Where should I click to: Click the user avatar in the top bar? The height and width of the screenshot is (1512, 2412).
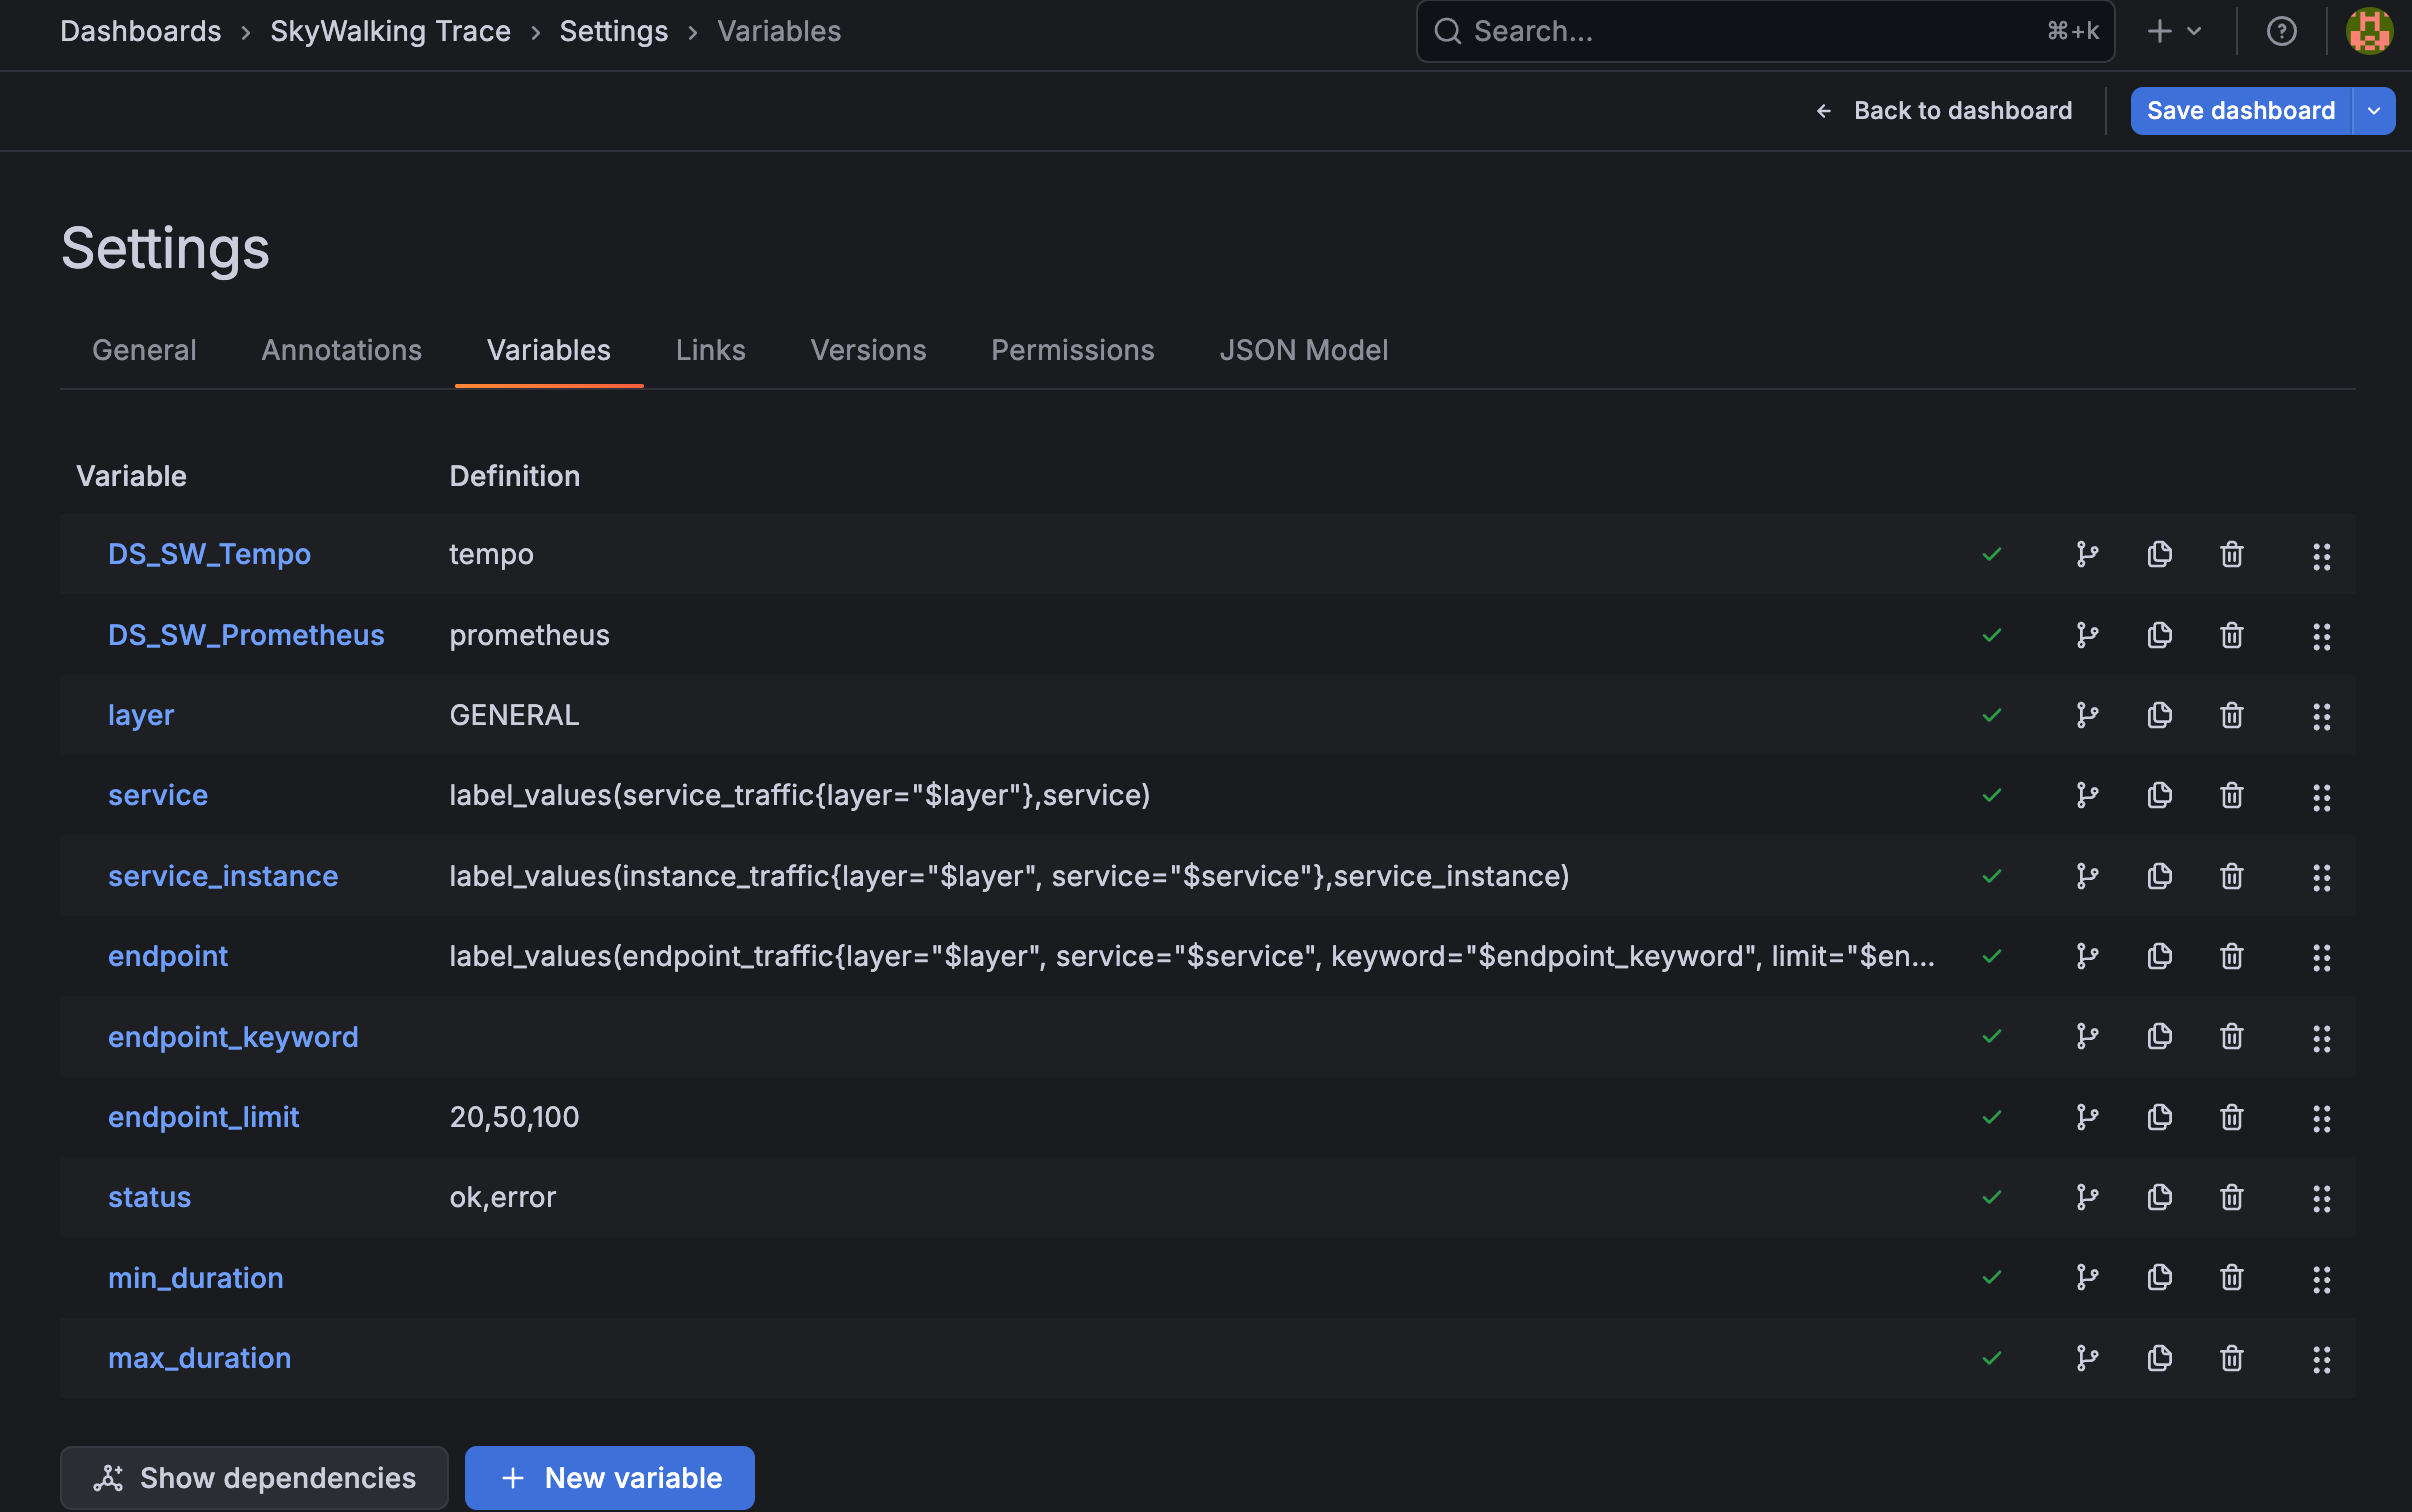(2369, 31)
